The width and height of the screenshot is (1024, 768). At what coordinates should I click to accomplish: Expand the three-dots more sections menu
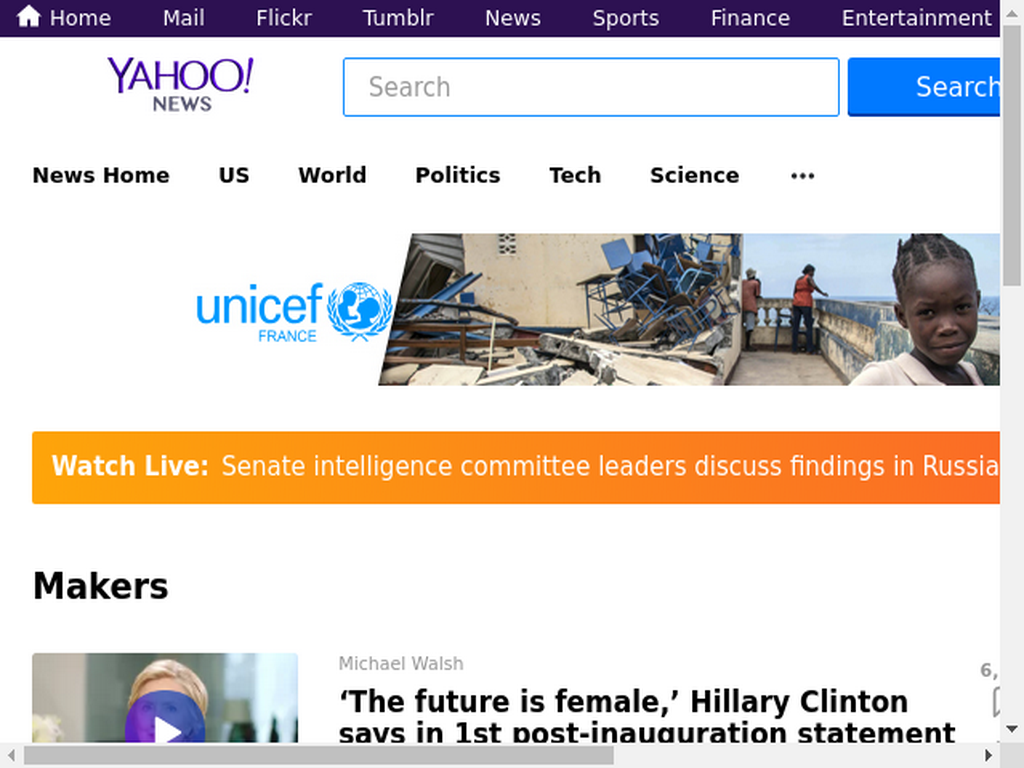pos(802,176)
